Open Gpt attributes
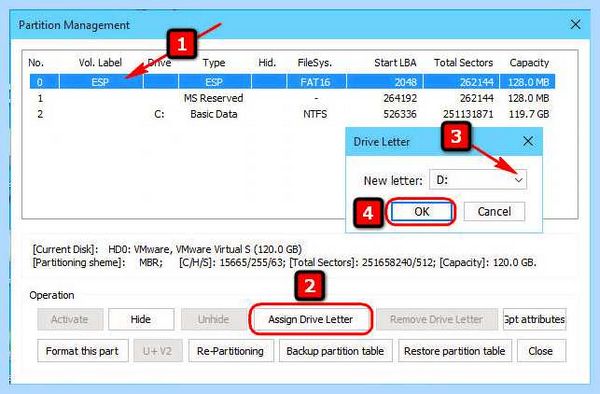Image resolution: width=600 pixels, height=394 pixels. [535, 319]
